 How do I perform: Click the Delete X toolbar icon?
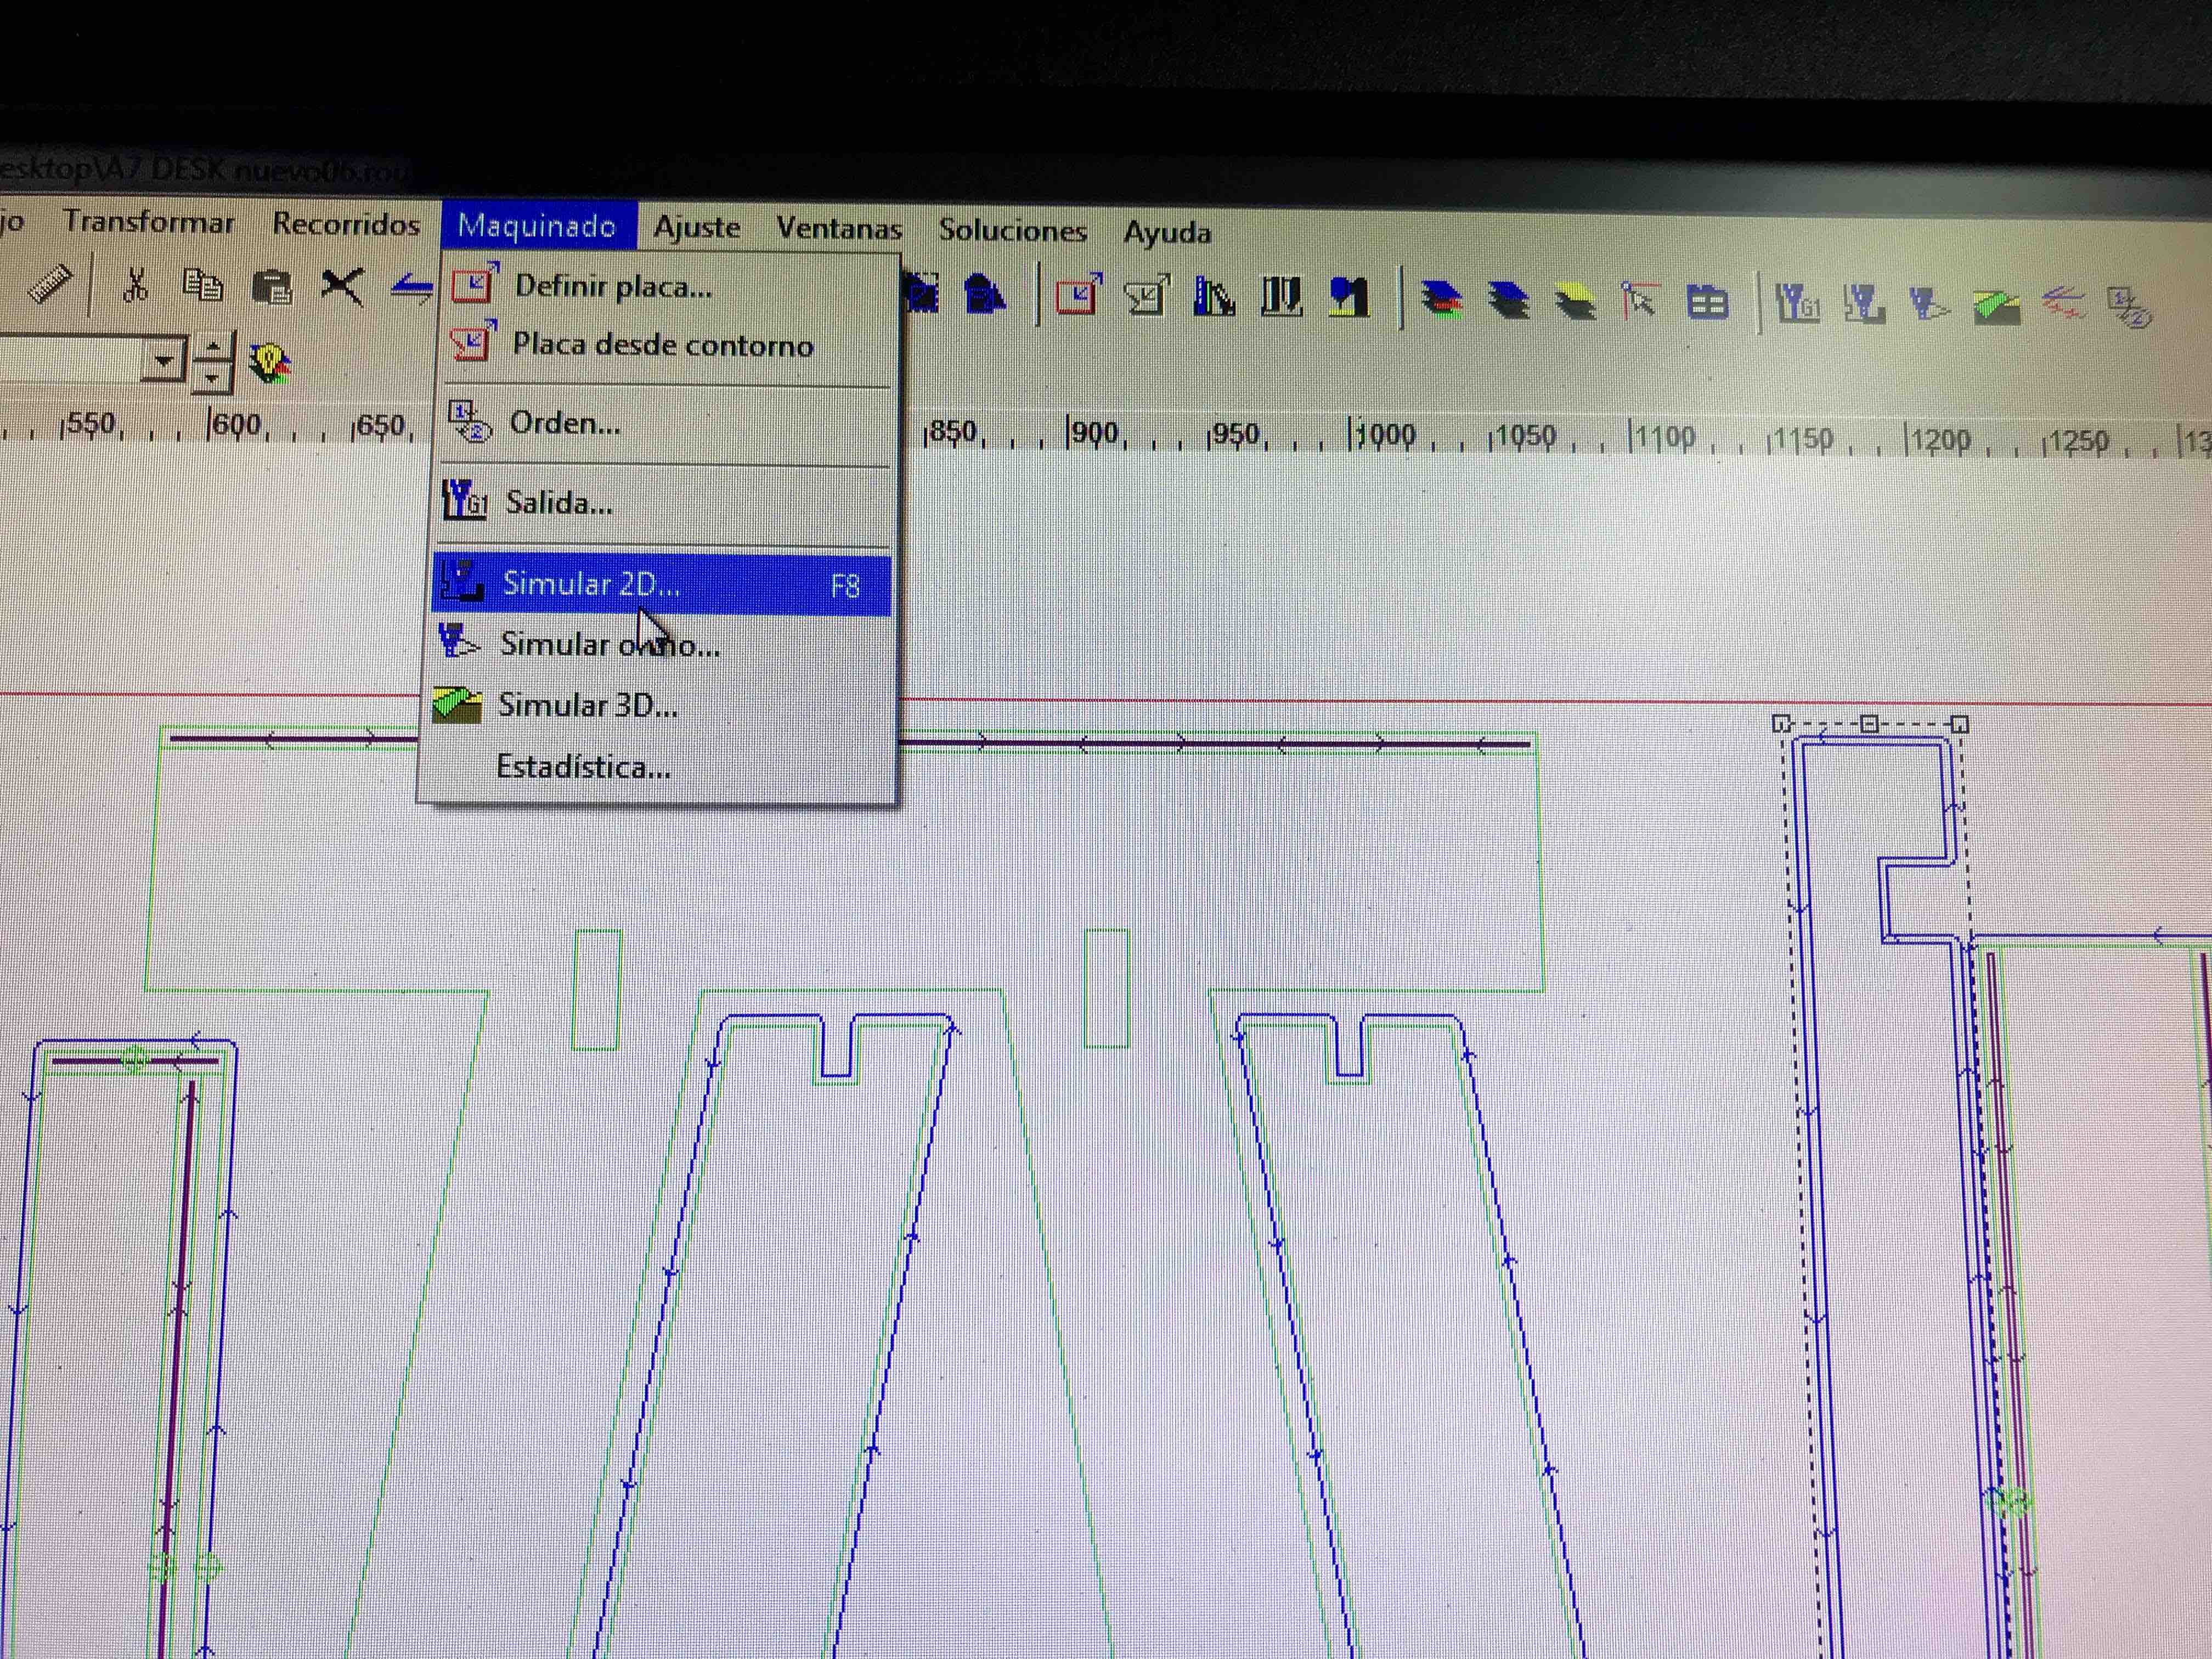click(341, 288)
